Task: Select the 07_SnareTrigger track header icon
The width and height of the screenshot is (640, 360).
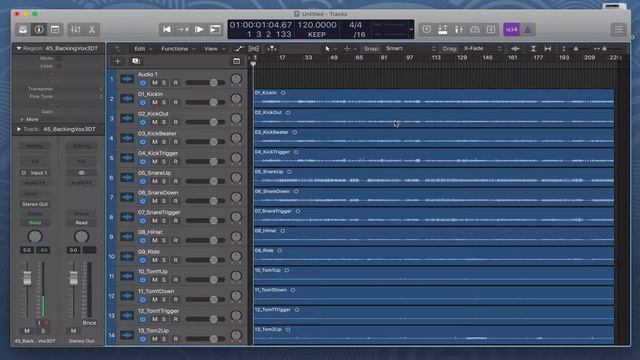Action: [x=127, y=217]
